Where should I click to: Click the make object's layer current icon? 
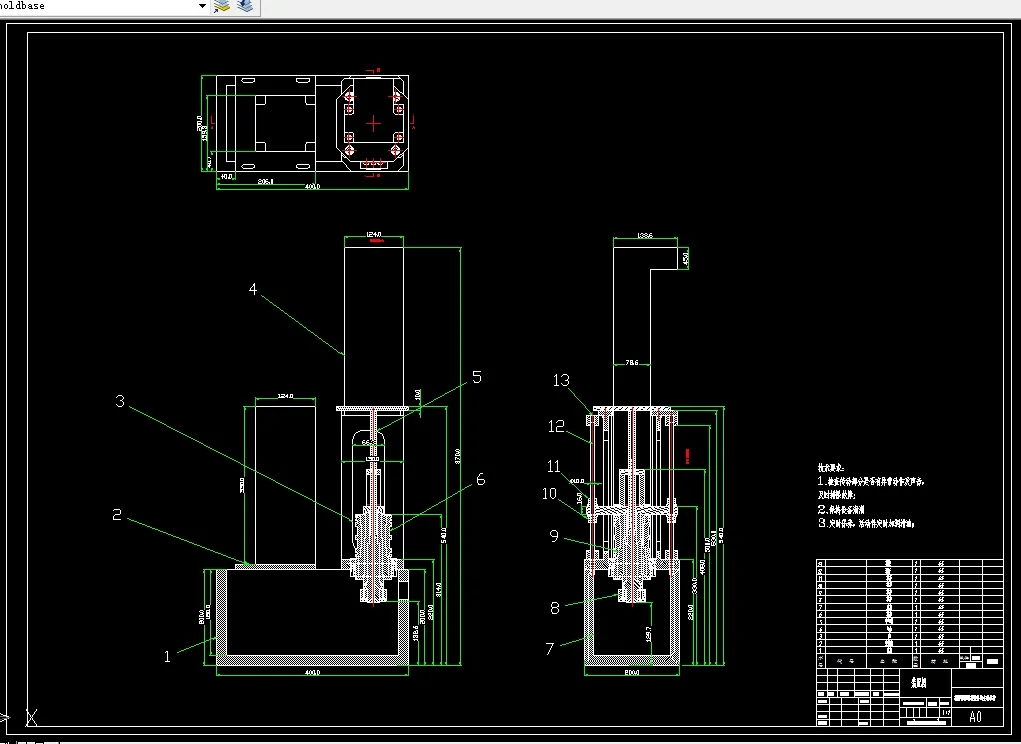[222, 6]
